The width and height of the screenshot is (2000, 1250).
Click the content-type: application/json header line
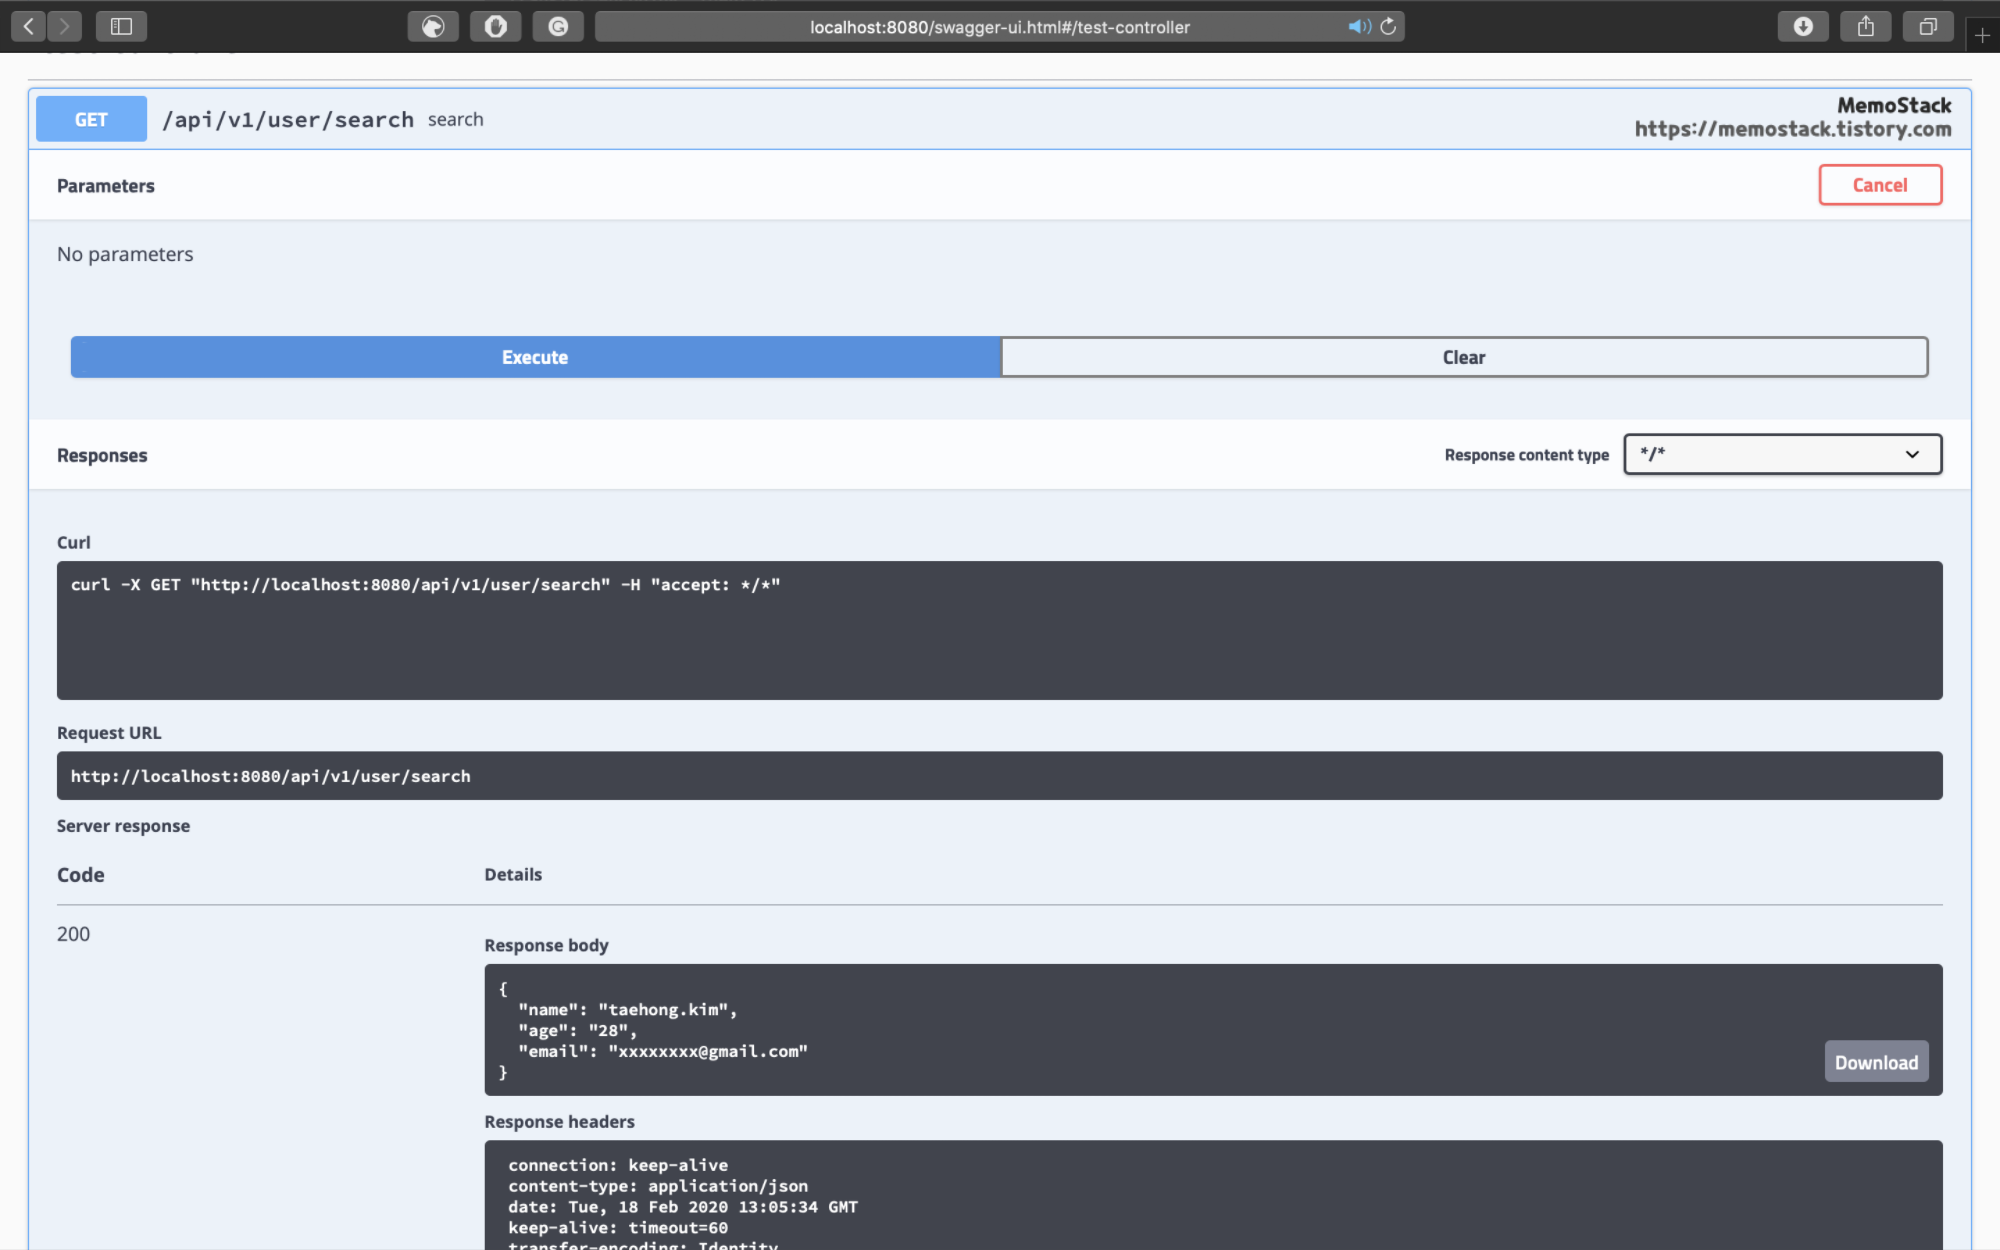[x=658, y=1186]
